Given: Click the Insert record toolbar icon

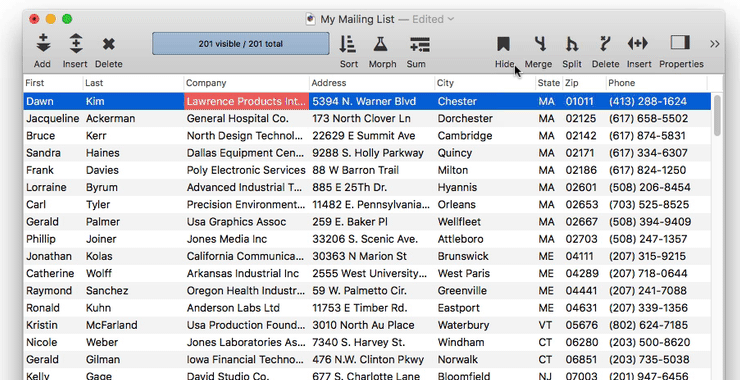Looking at the screenshot, I should point(76,43).
